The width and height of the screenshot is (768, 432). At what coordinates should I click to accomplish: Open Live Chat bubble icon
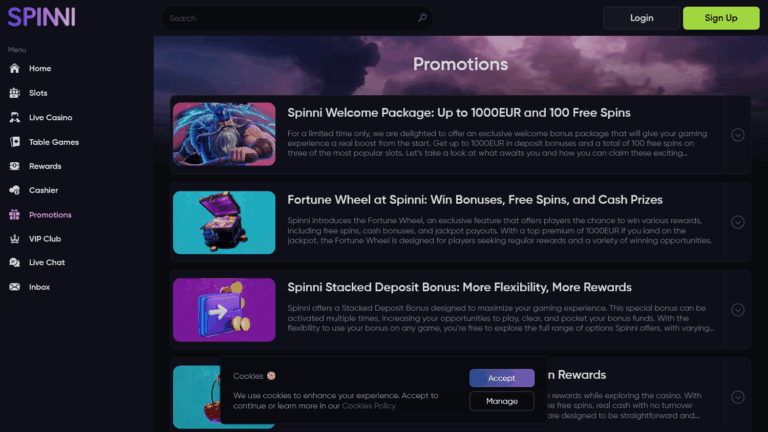tap(15, 263)
